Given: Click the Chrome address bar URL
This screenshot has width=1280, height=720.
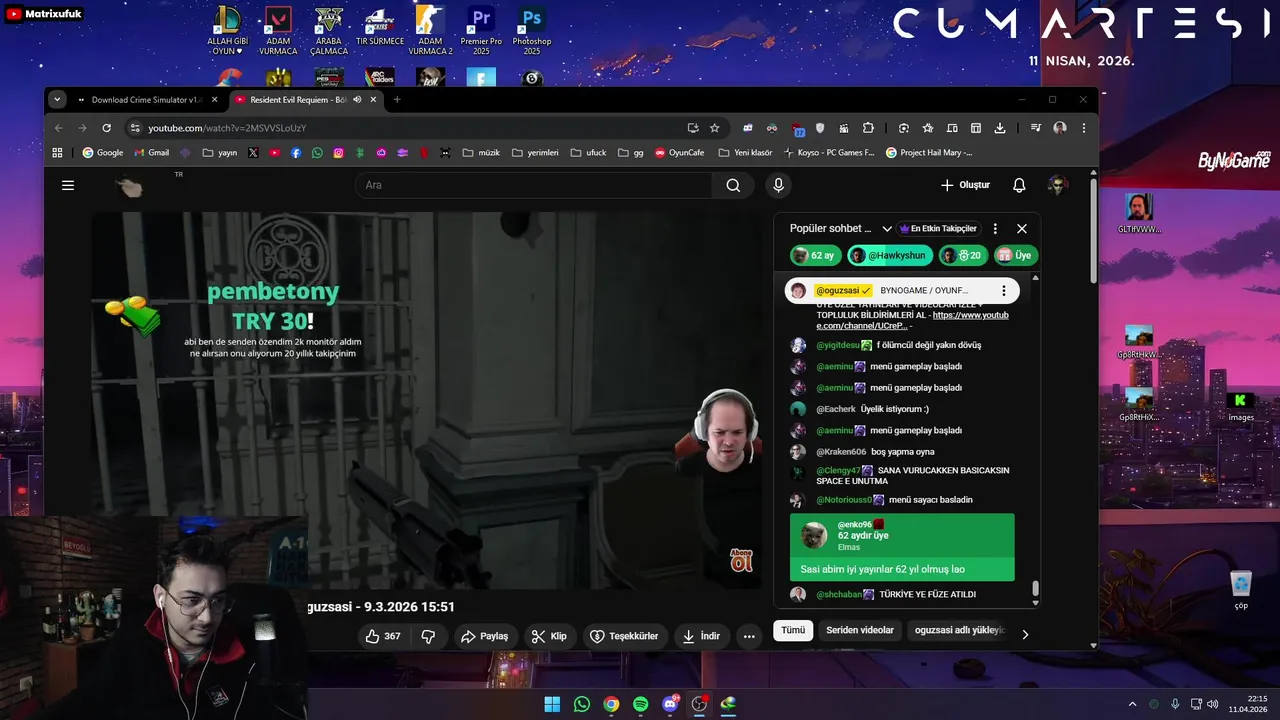Looking at the screenshot, I should click(227, 128).
